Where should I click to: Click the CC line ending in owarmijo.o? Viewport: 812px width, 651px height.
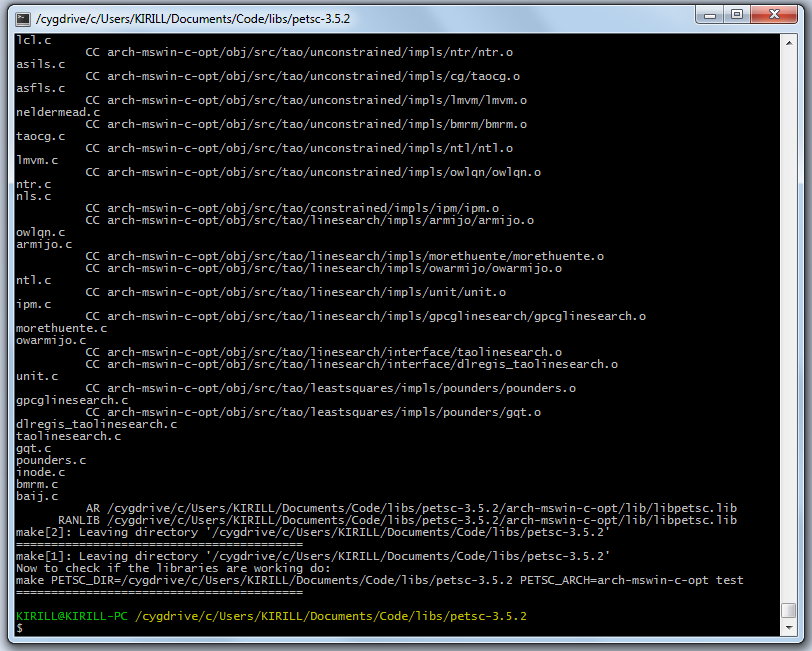(324, 268)
